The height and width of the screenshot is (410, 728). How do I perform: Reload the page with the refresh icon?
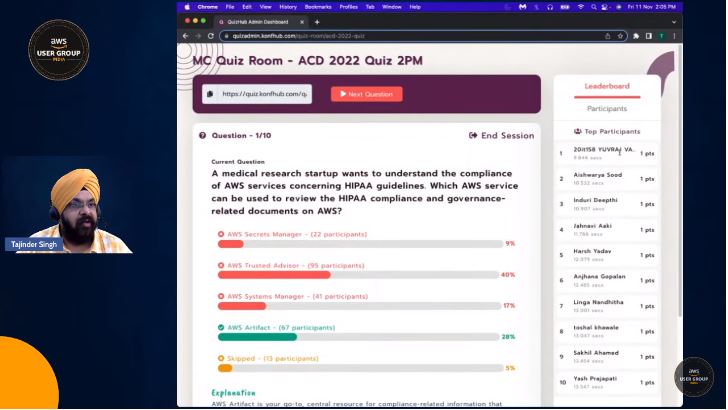pyautogui.click(x=210, y=36)
